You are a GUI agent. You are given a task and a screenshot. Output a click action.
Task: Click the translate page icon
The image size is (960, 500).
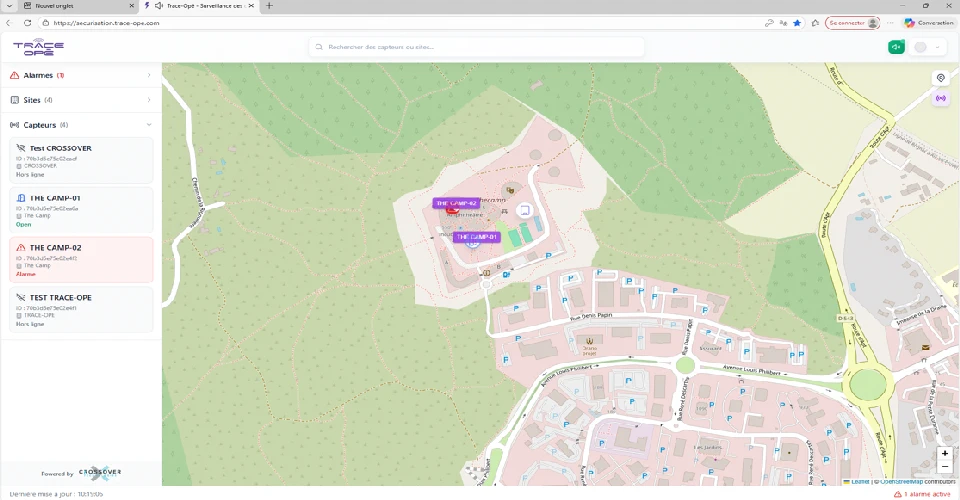(x=784, y=23)
